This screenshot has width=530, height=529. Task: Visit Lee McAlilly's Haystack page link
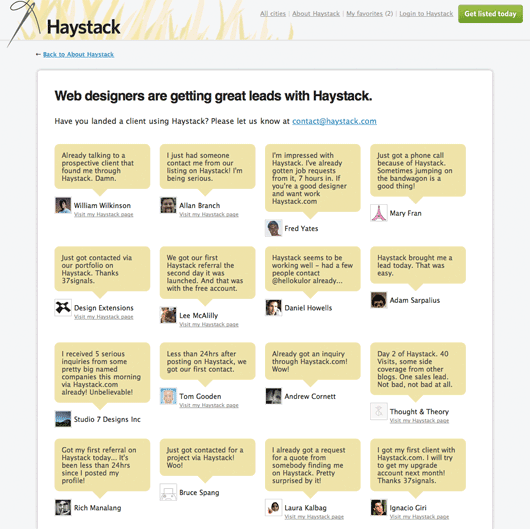click(x=209, y=324)
